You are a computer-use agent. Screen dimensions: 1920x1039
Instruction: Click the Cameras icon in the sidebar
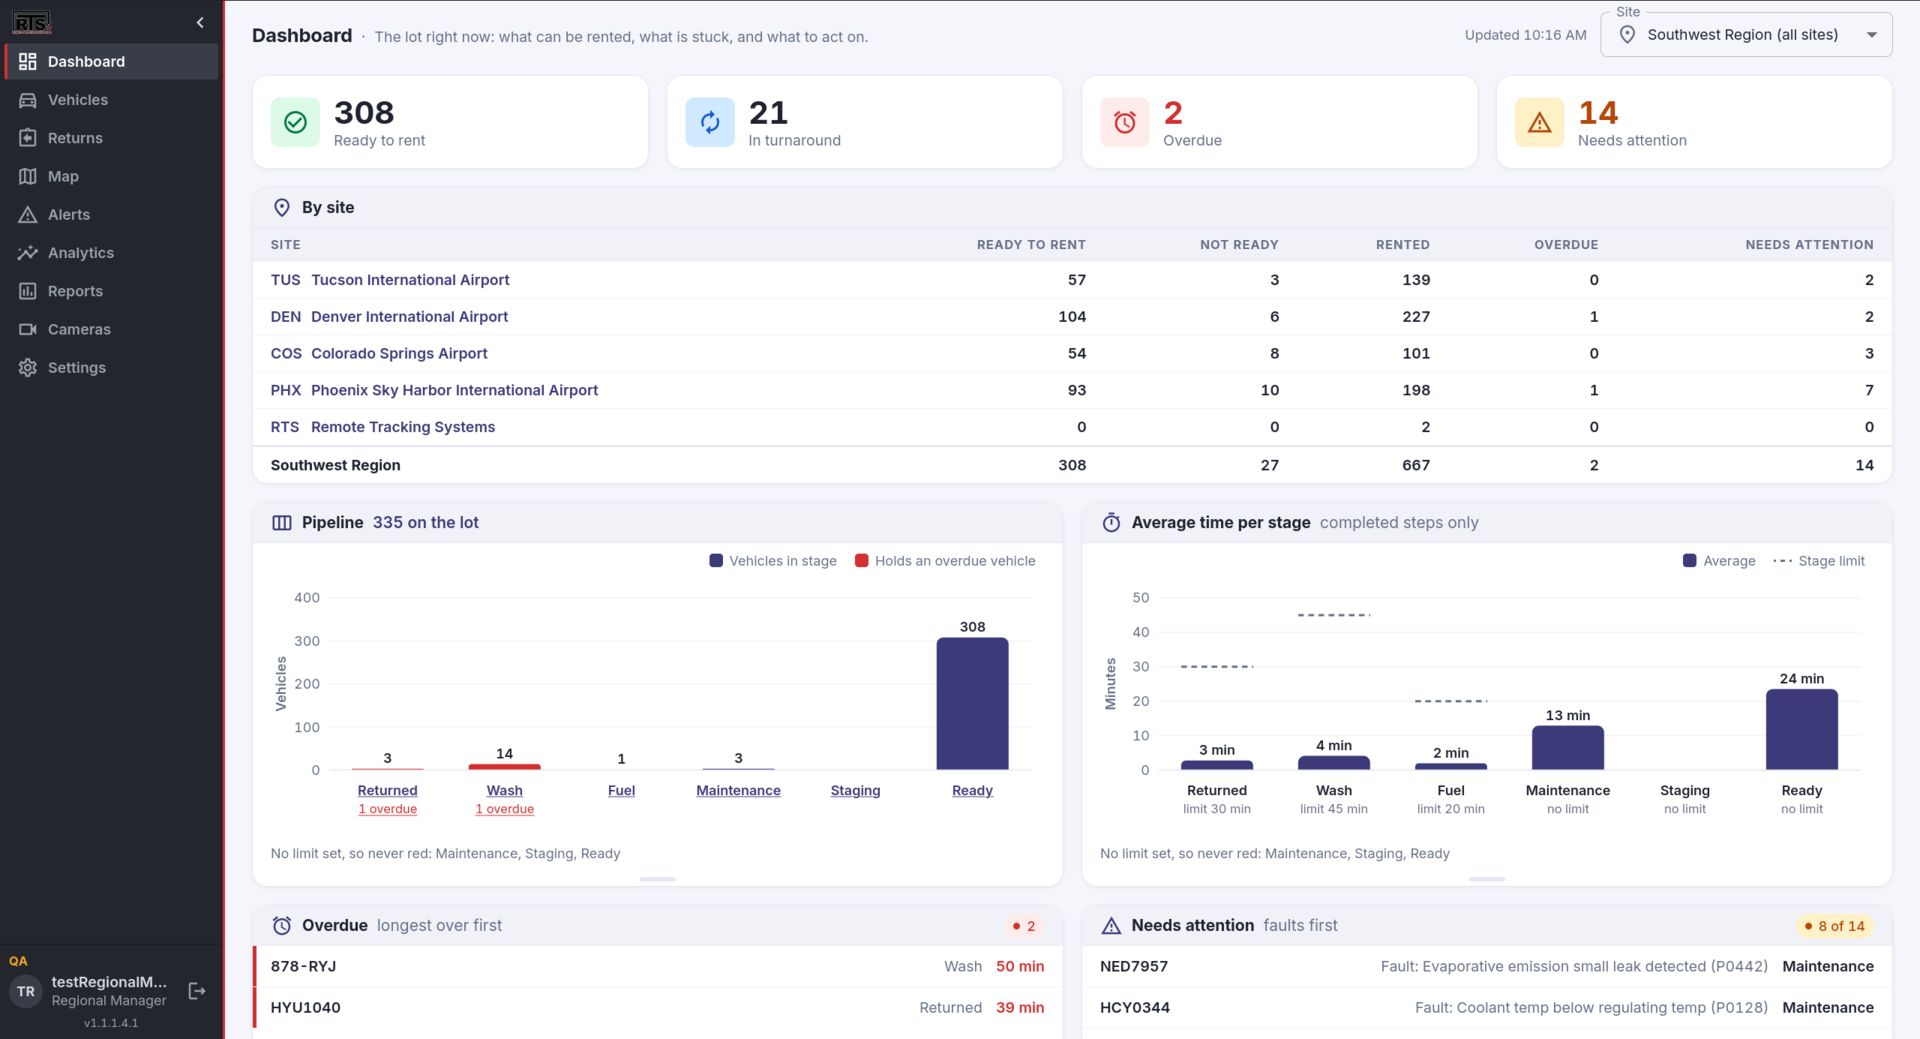pyautogui.click(x=28, y=329)
